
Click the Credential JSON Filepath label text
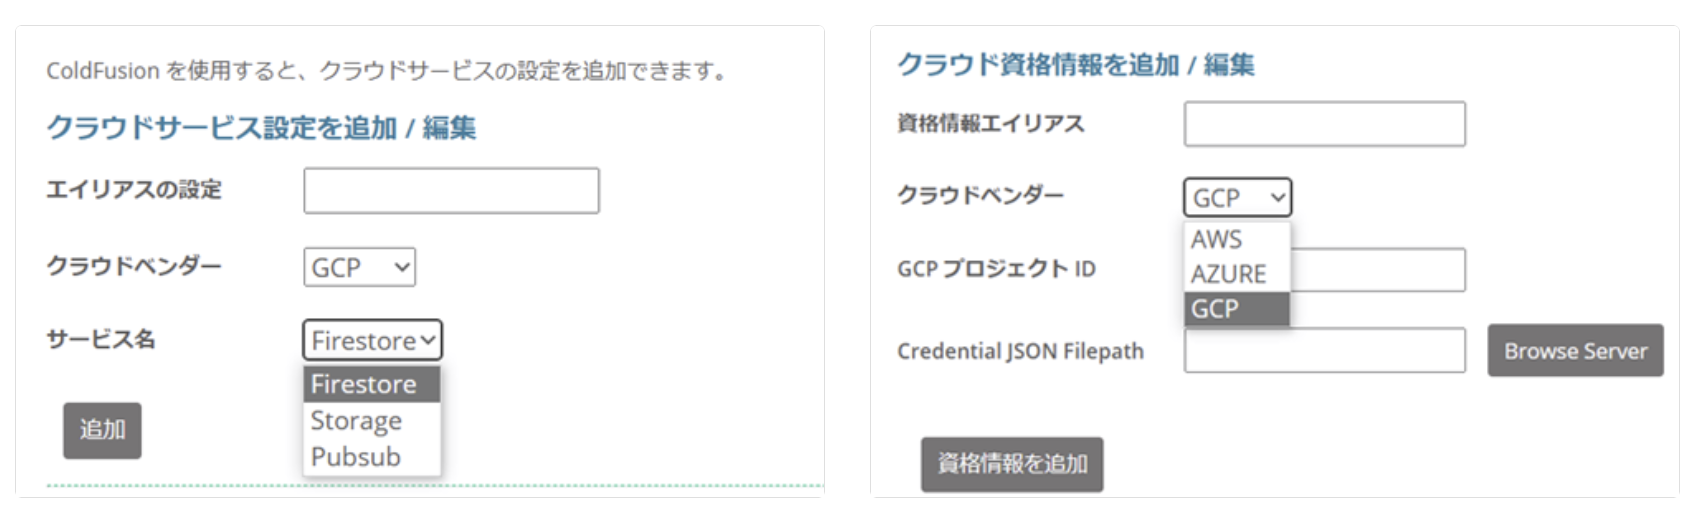1020,351
